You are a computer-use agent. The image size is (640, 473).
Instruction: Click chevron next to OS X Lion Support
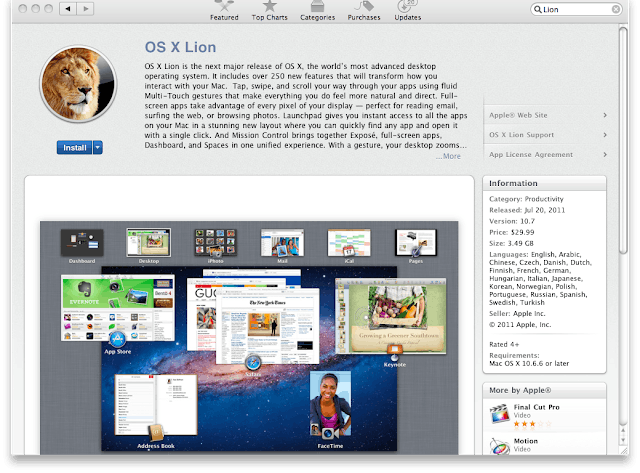click(605, 135)
